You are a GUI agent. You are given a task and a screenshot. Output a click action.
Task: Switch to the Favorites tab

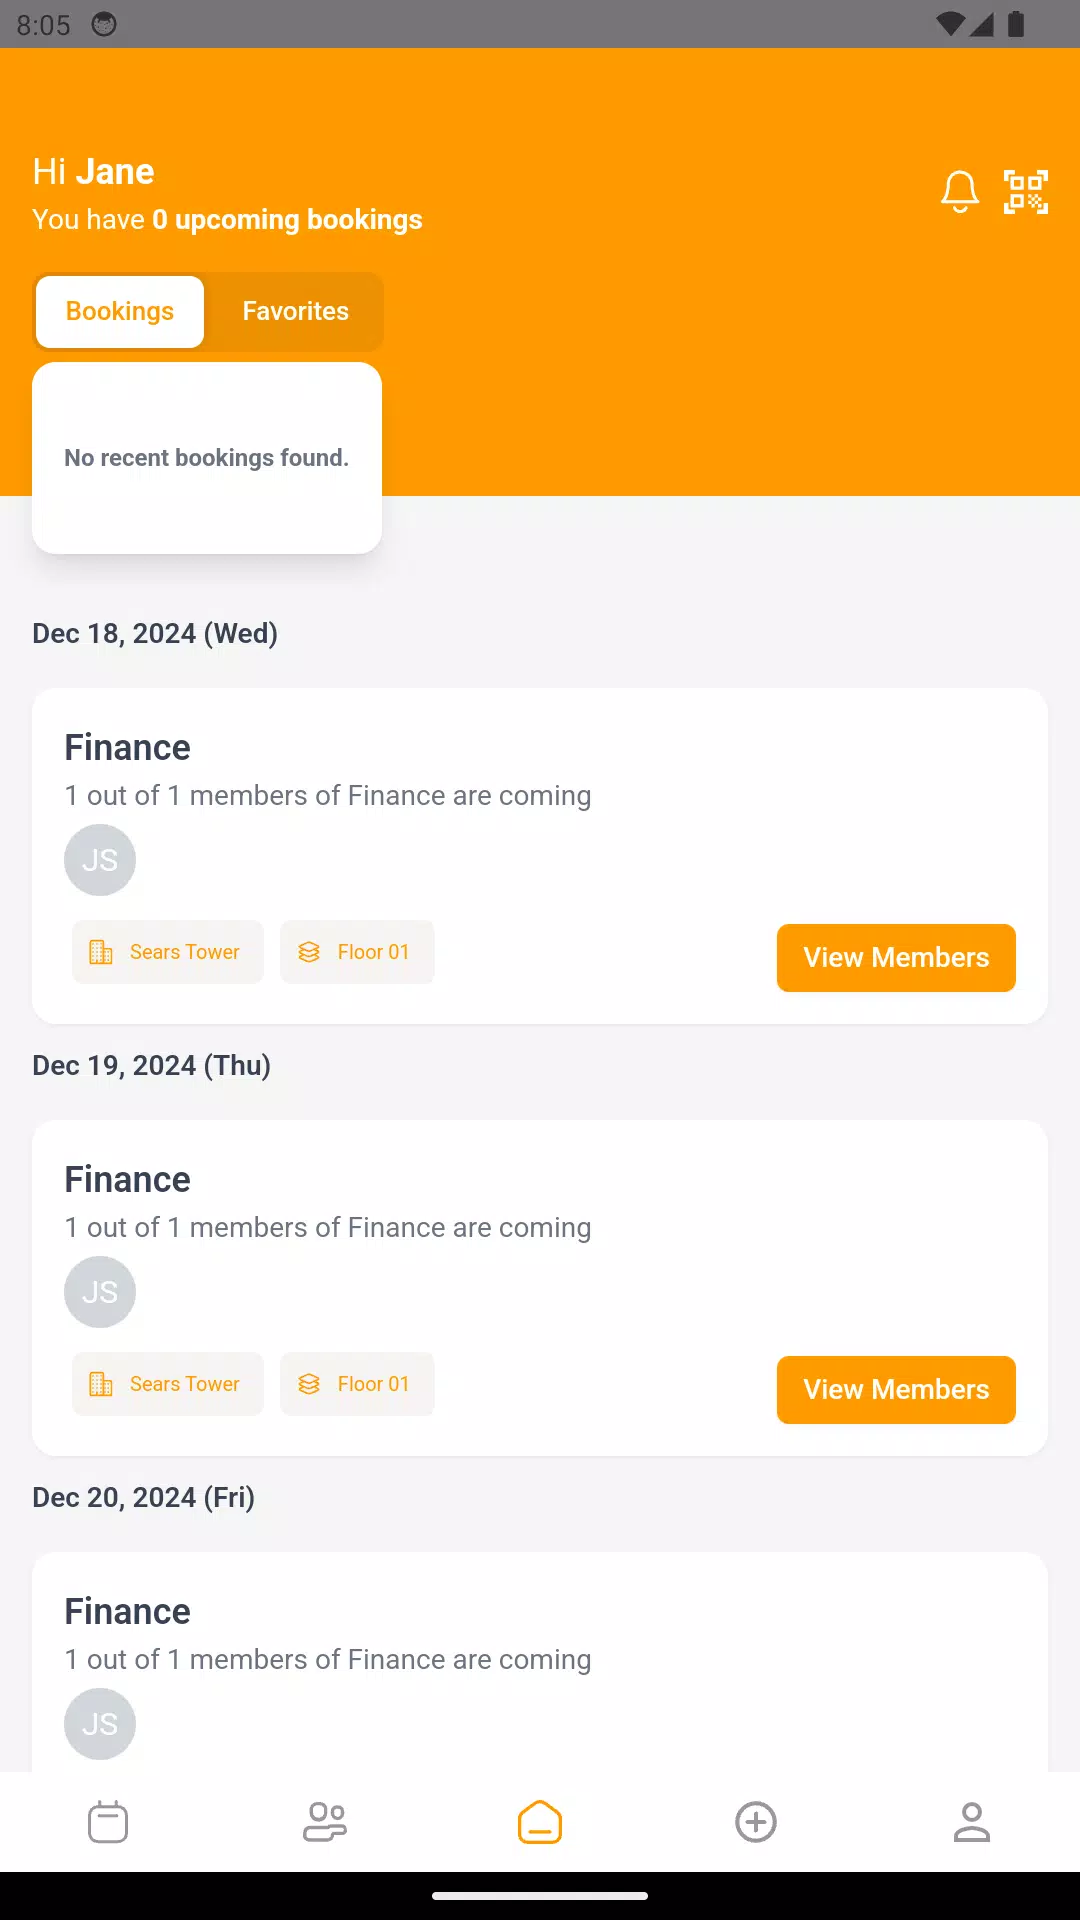point(296,312)
